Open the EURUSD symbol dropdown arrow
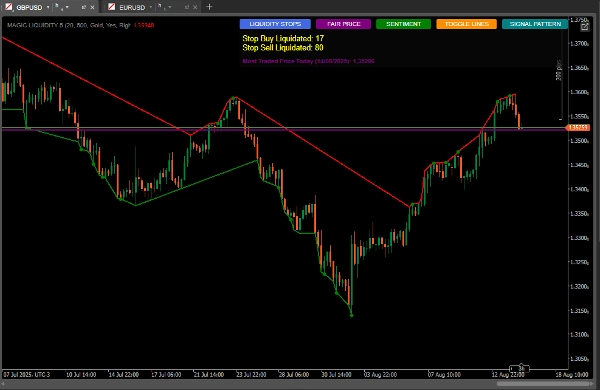The image size is (600, 390). (x=151, y=7)
